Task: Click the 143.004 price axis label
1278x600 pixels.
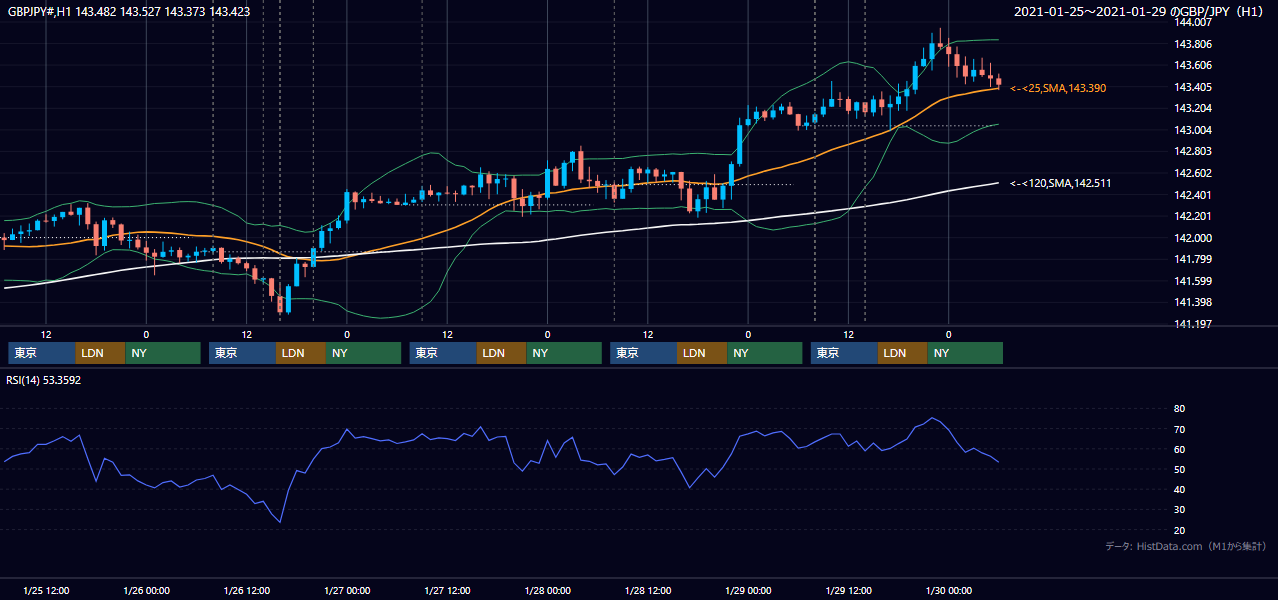Action: pos(1193,130)
